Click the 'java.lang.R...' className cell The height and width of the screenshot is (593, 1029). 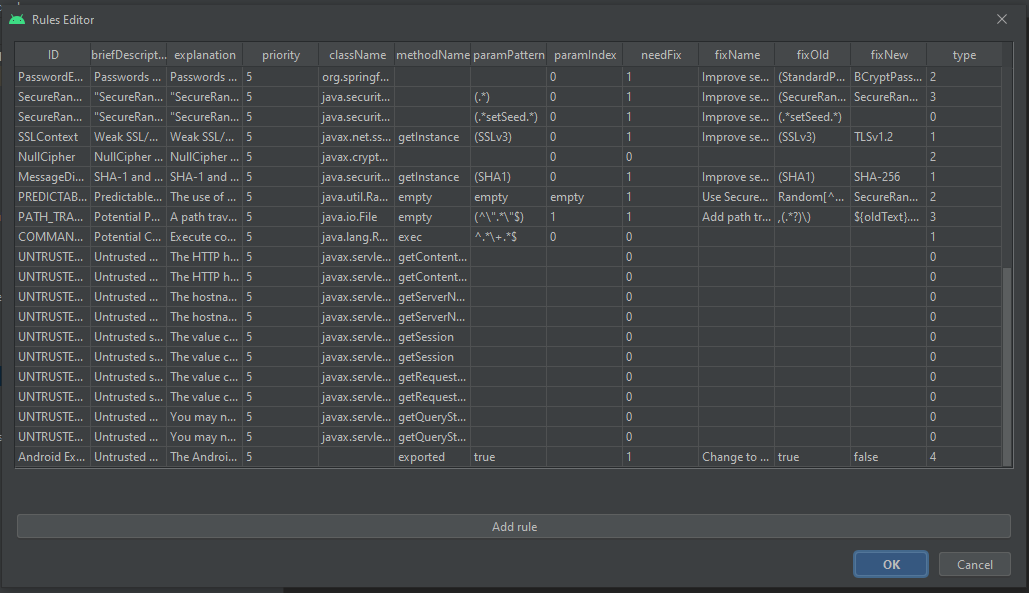click(x=357, y=237)
